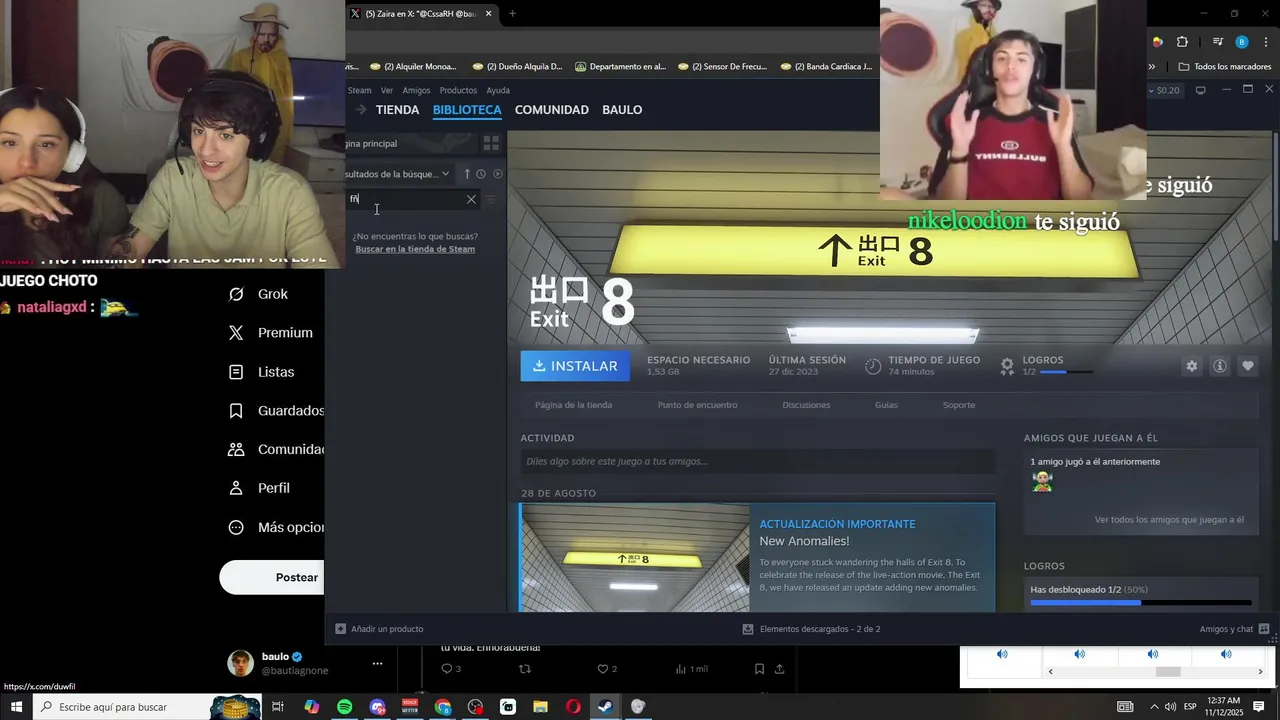Open Perfil in X sidebar
1280x720 pixels.
coord(259,488)
